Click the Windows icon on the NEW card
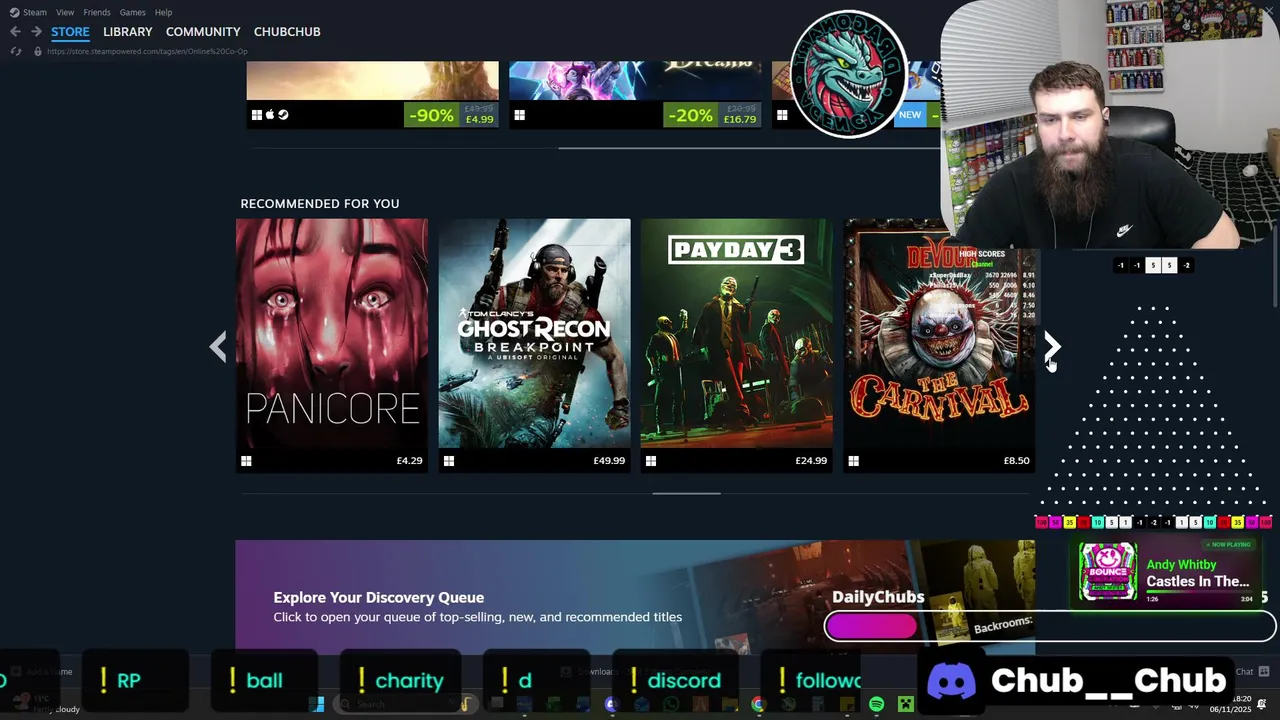Viewport: 1280px width, 720px height. click(x=782, y=115)
